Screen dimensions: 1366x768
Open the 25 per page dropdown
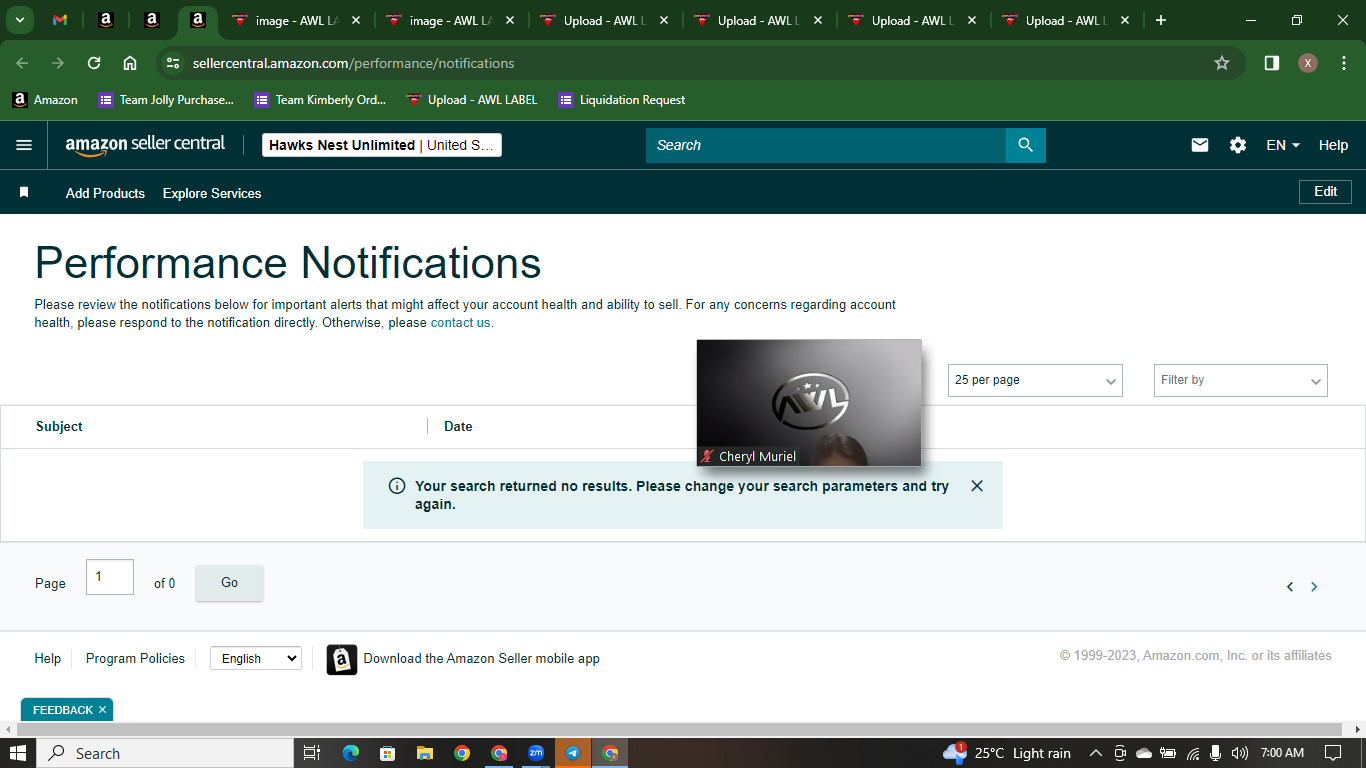point(1035,380)
